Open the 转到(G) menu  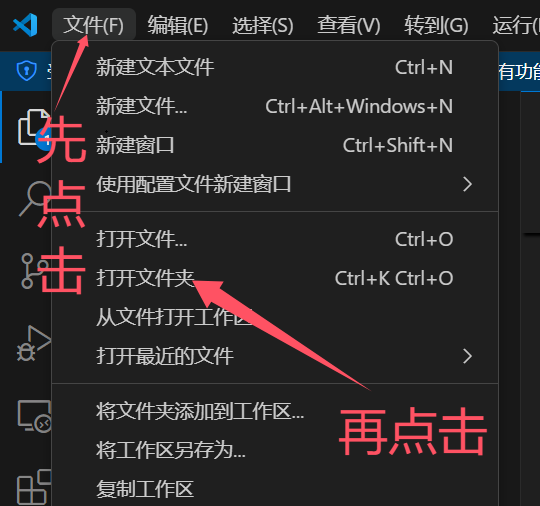(x=436, y=25)
